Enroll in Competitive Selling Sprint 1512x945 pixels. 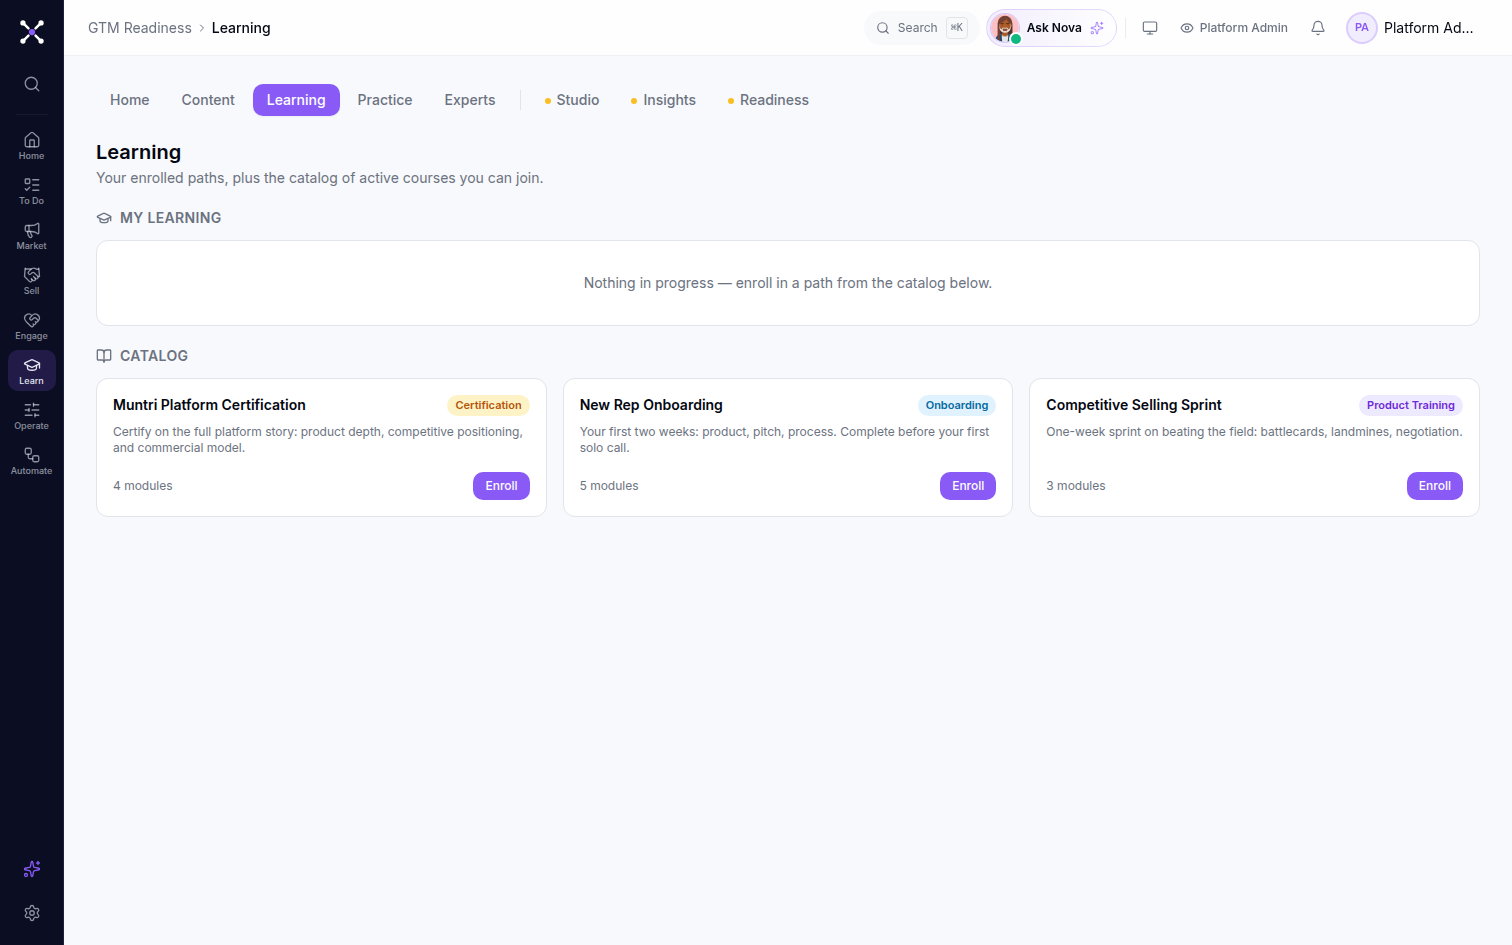pyautogui.click(x=1434, y=486)
